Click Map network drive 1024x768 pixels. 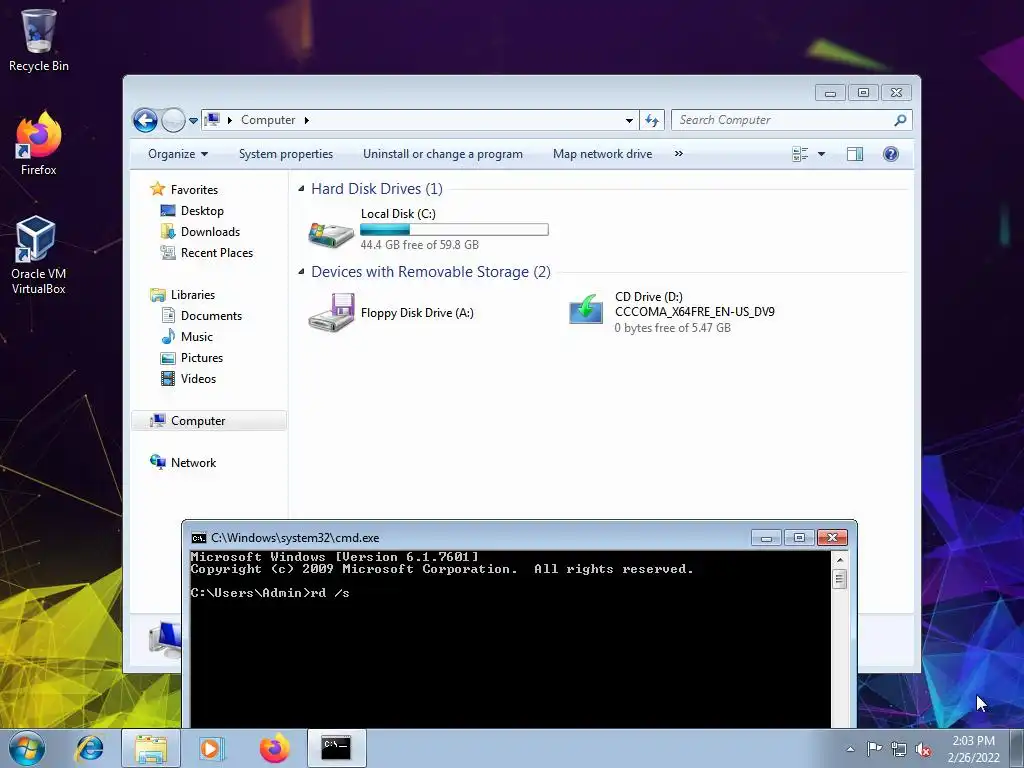602,154
